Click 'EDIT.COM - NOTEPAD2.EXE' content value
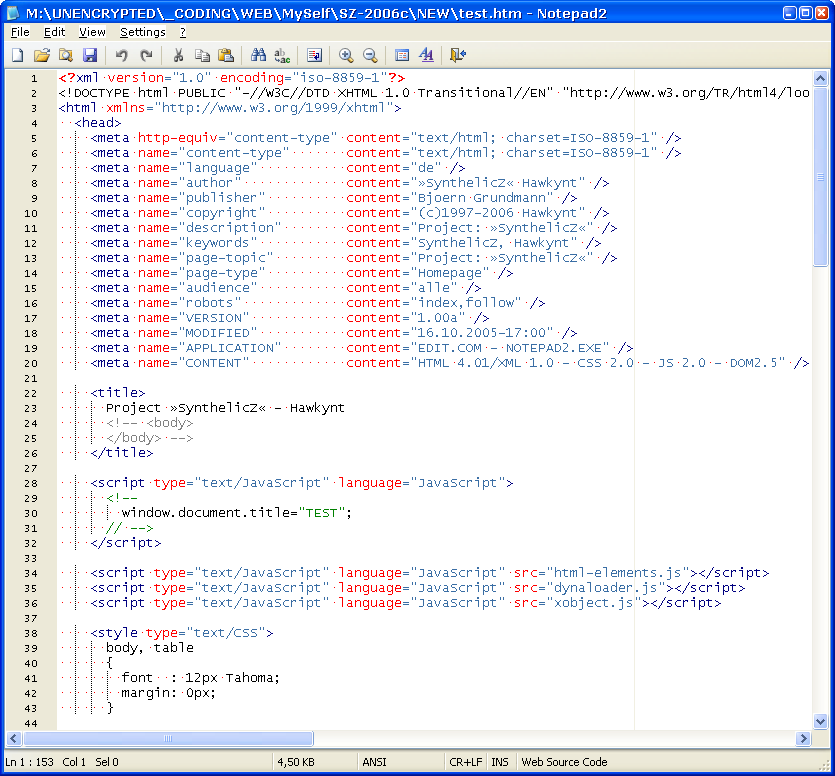Viewport: 835px width, 776px height. click(510, 348)
